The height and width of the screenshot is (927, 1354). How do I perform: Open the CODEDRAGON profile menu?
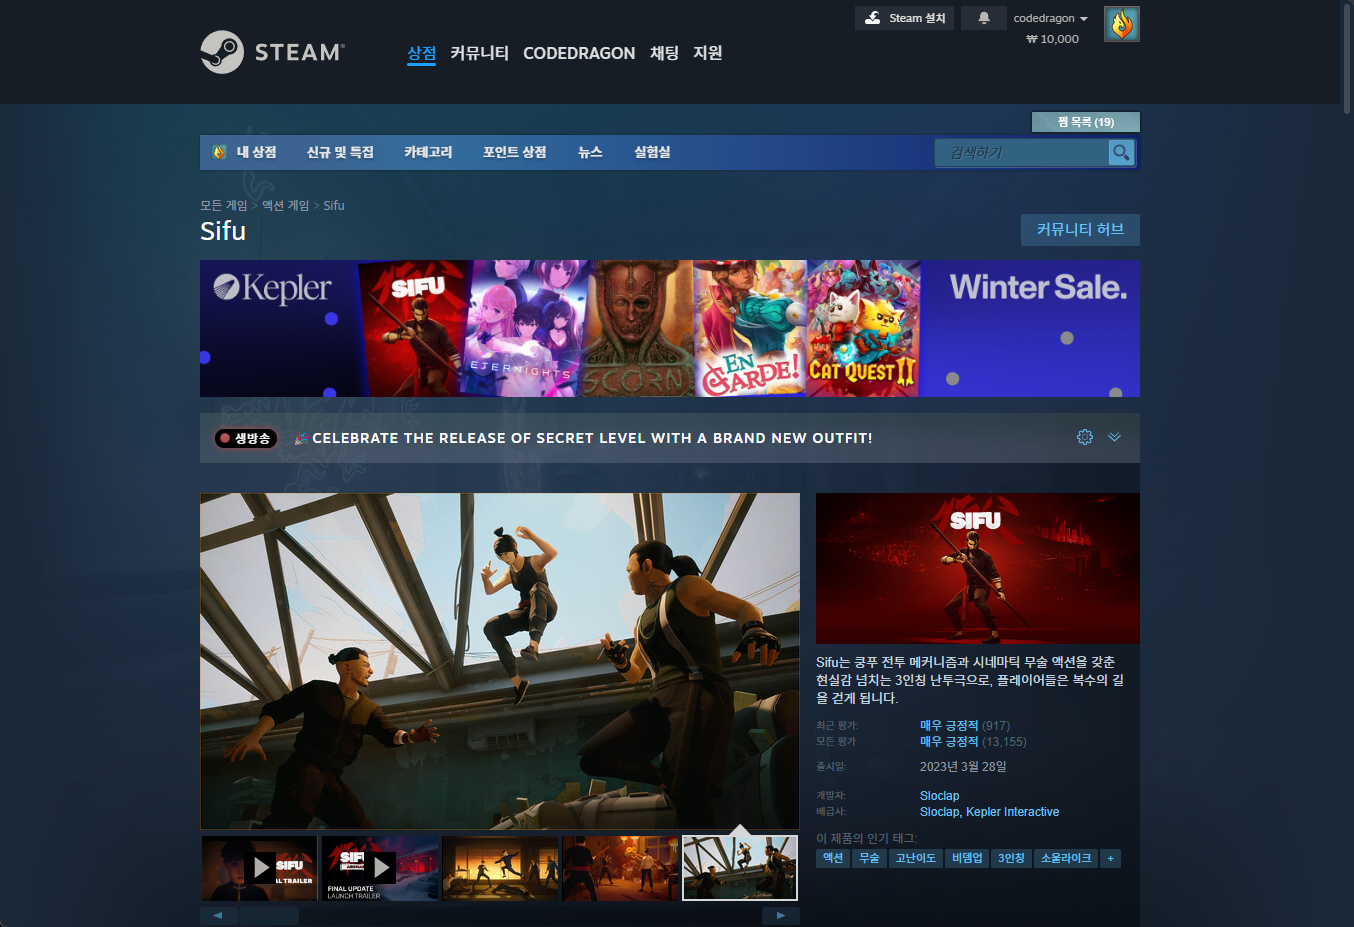click(x=579, y=53)
